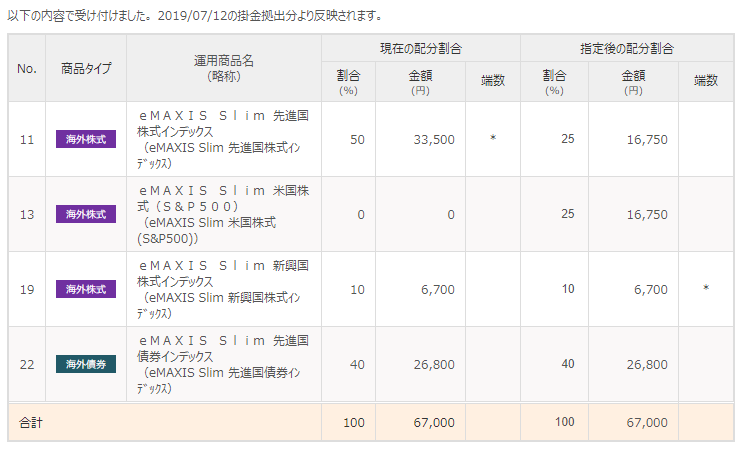
Task: Select the 海外株式 tag in row 13
Action: [x=86, y=214]
